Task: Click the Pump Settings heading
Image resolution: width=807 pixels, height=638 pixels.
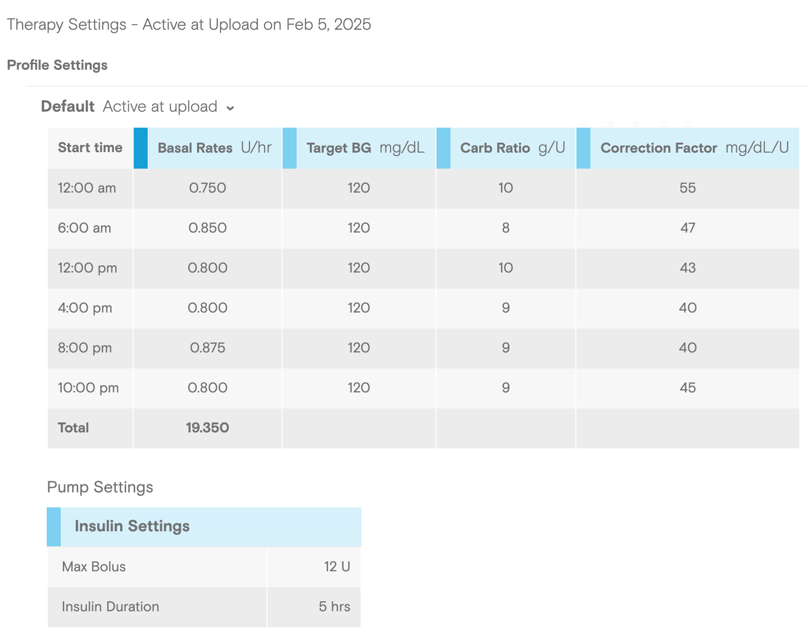Action: pyautogui.click(x=100, y=488)
